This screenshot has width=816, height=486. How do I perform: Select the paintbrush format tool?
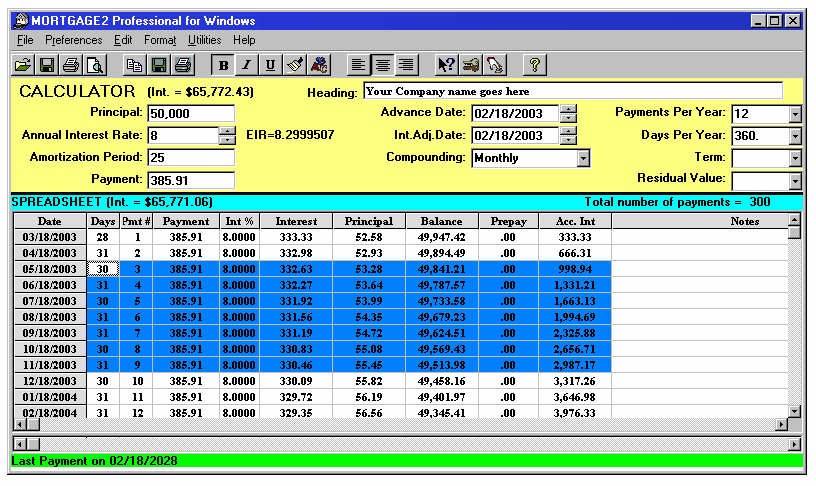[x=295, y=65]
